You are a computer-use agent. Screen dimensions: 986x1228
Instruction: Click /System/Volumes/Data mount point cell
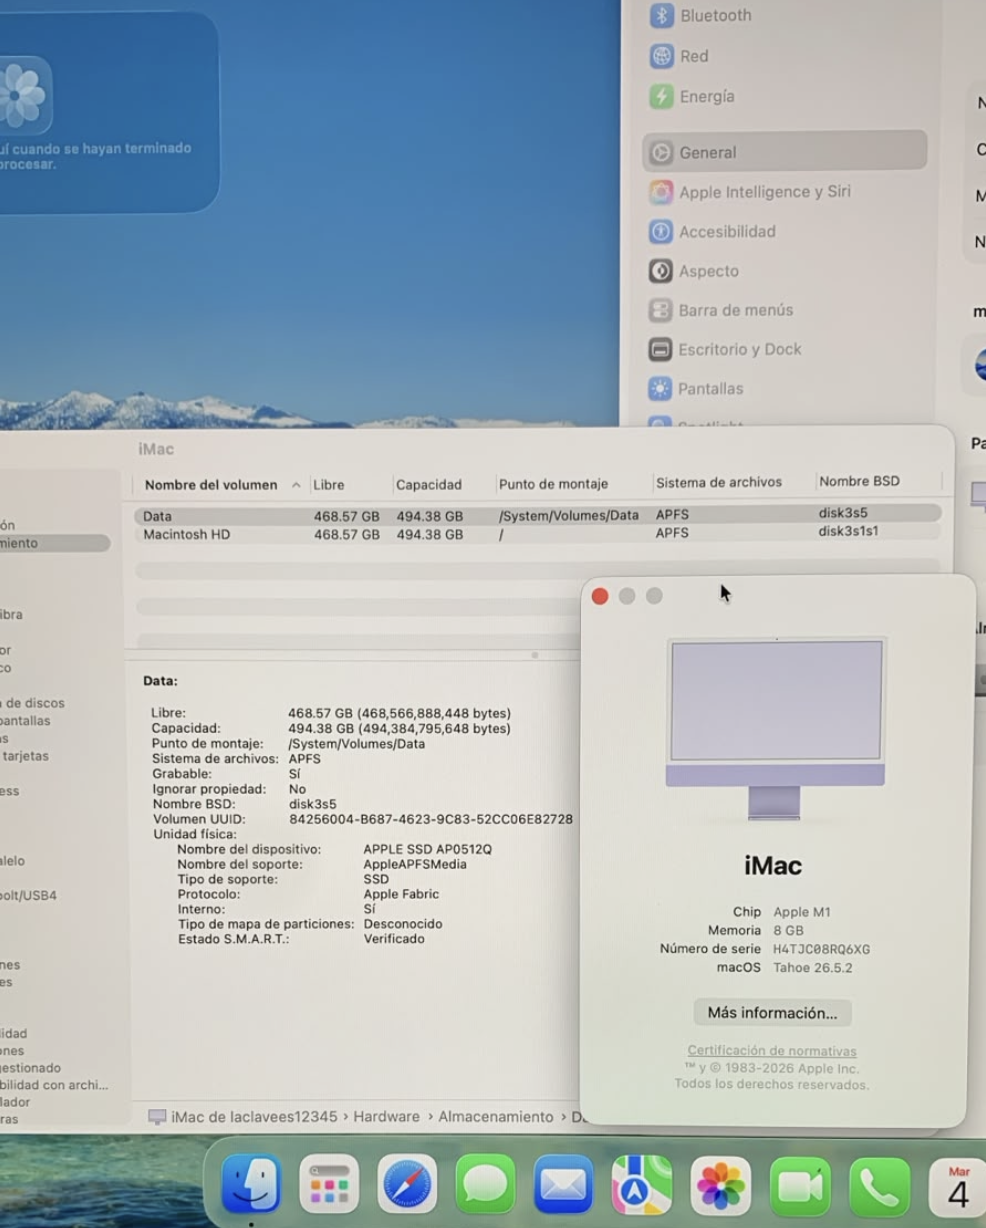(x=568, y=516)
